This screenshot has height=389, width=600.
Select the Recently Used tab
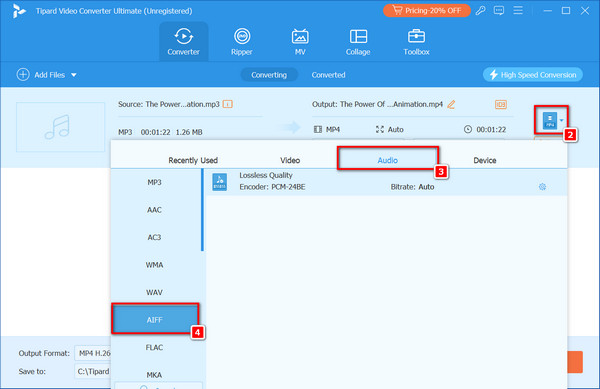click(193, 160)
